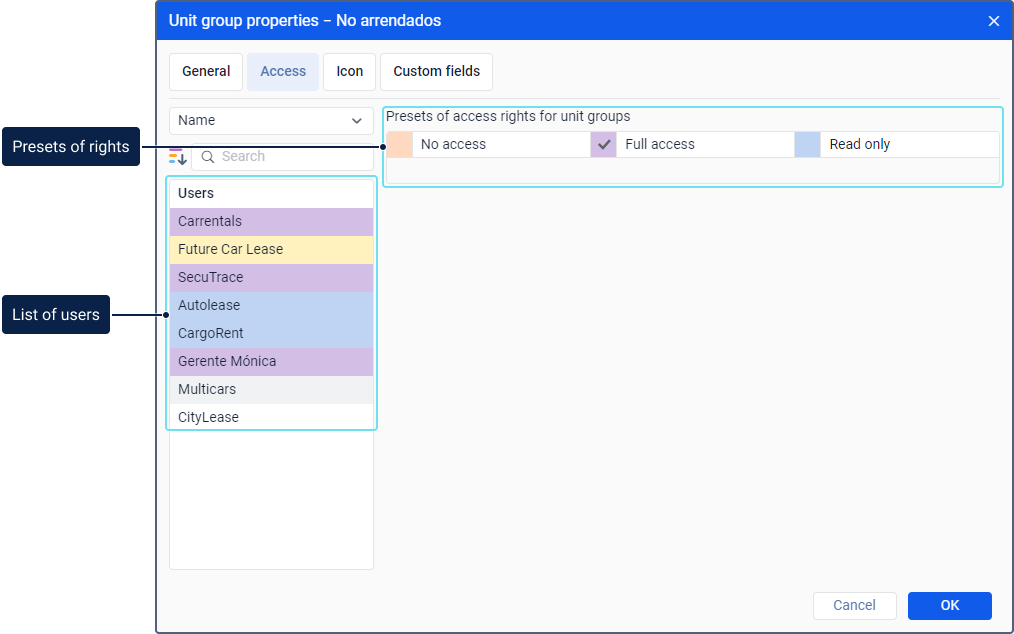
Task: Open the Custom fields tab
Action: coord(436,72)
